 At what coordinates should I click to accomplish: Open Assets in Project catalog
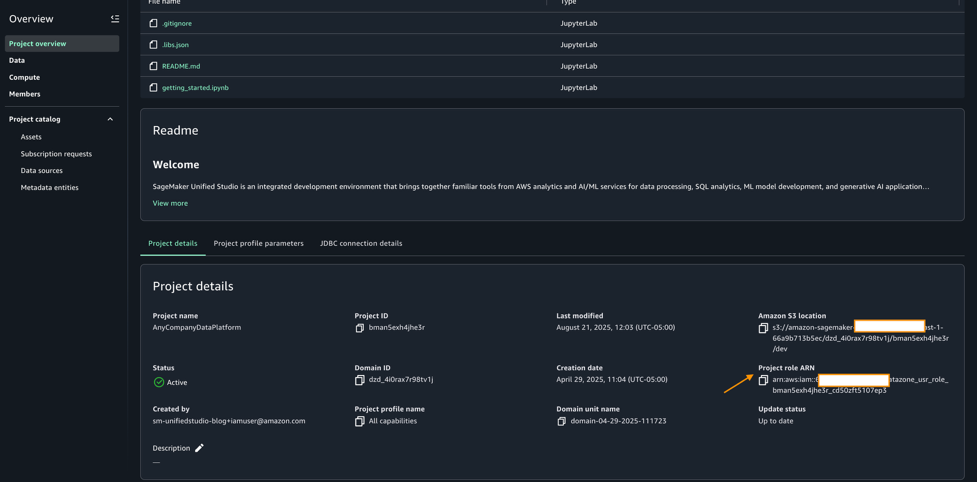[x=31, y=137]
